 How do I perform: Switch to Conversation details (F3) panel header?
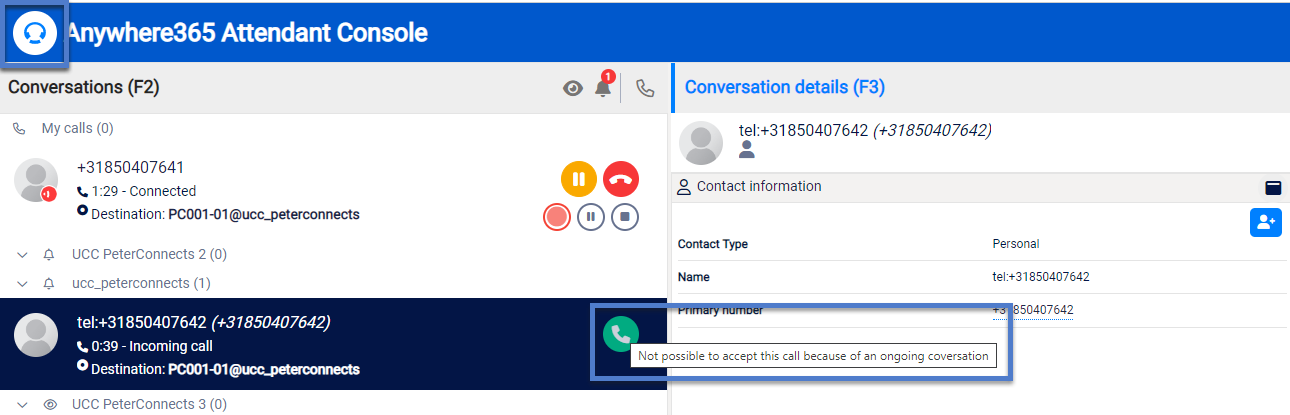pos(784,88)
